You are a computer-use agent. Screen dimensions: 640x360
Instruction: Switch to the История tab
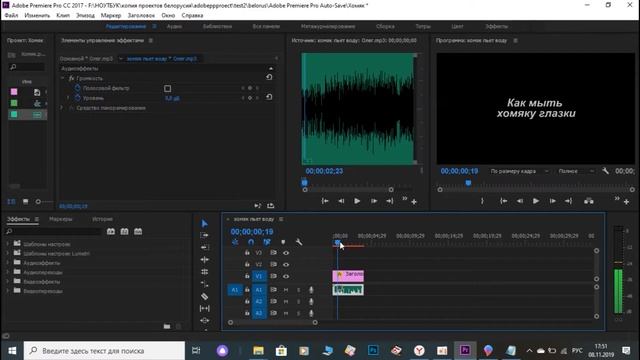click(x=102, y=219)
